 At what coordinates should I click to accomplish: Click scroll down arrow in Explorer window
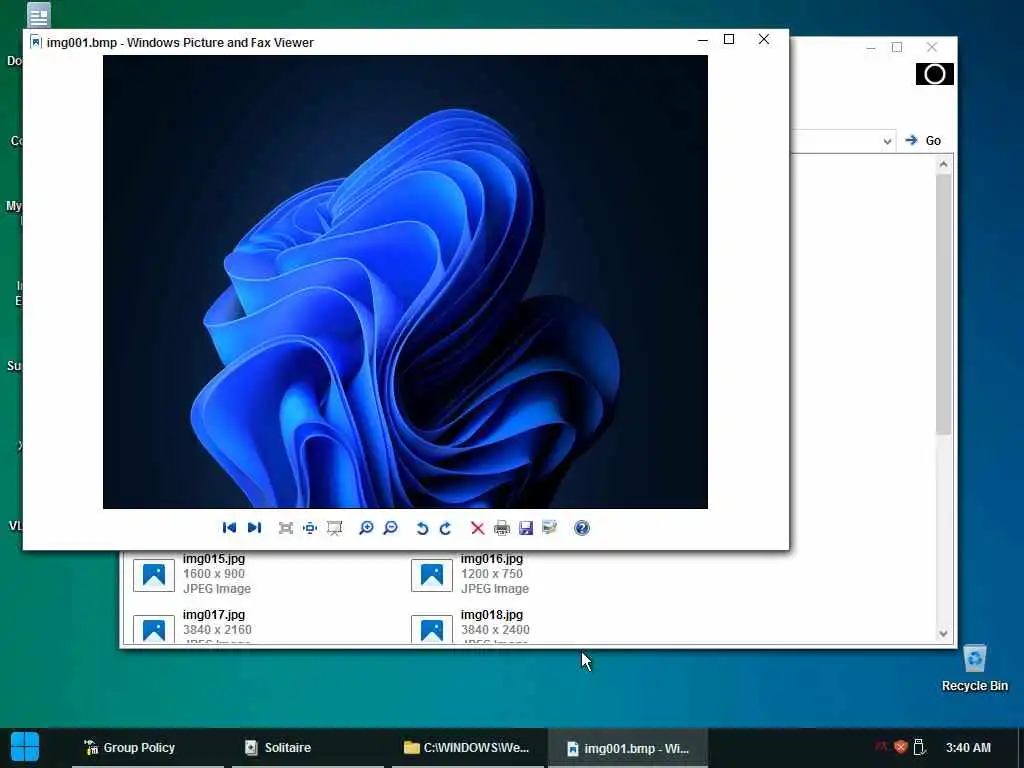pos(943,633)
